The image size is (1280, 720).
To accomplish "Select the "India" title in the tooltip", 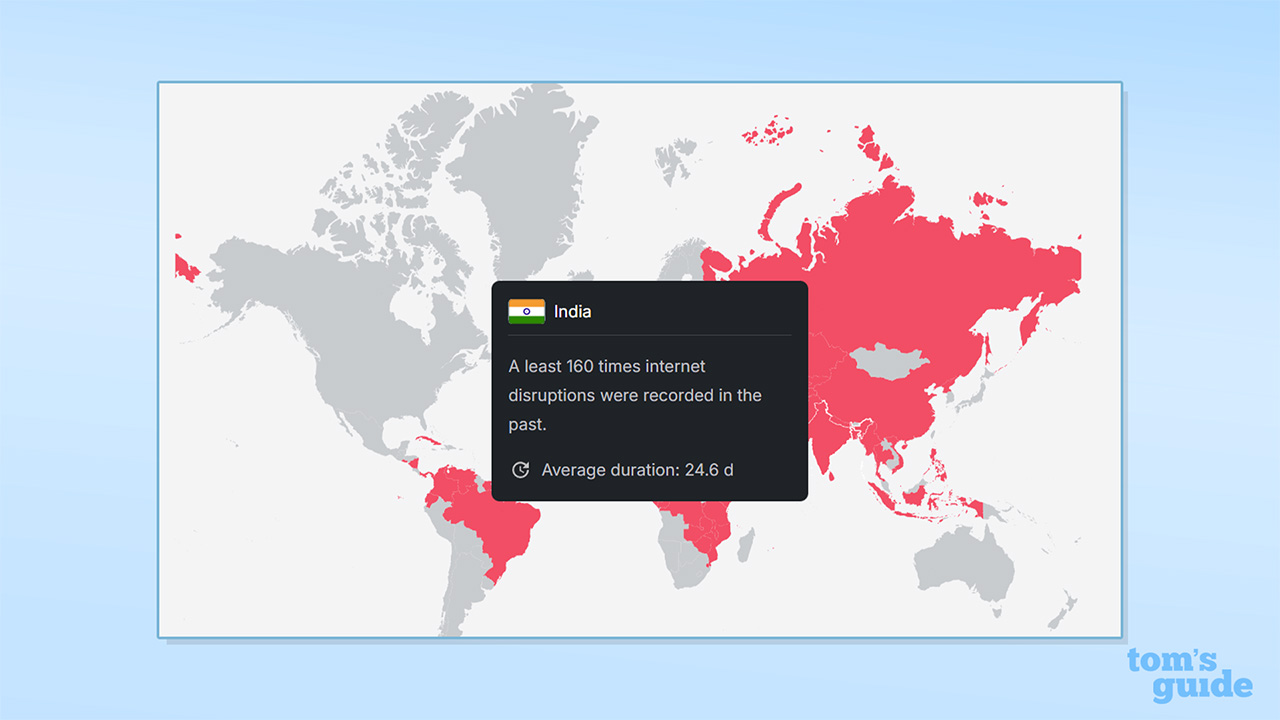I will pyautogui.click(x=572, y=312).
